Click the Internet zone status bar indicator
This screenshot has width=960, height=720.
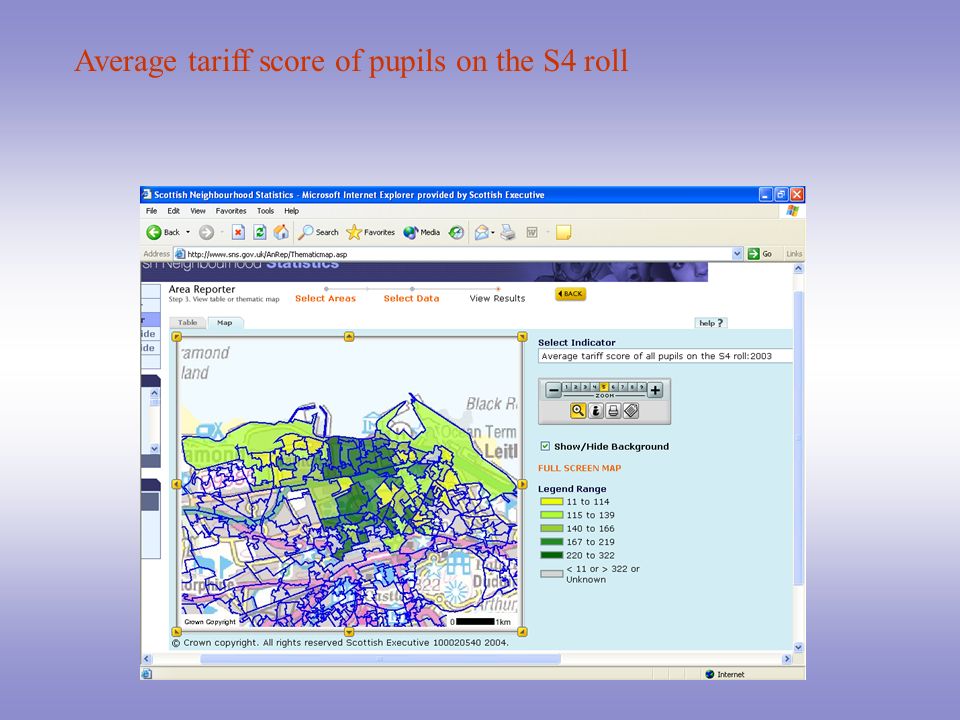coord(725,674)
